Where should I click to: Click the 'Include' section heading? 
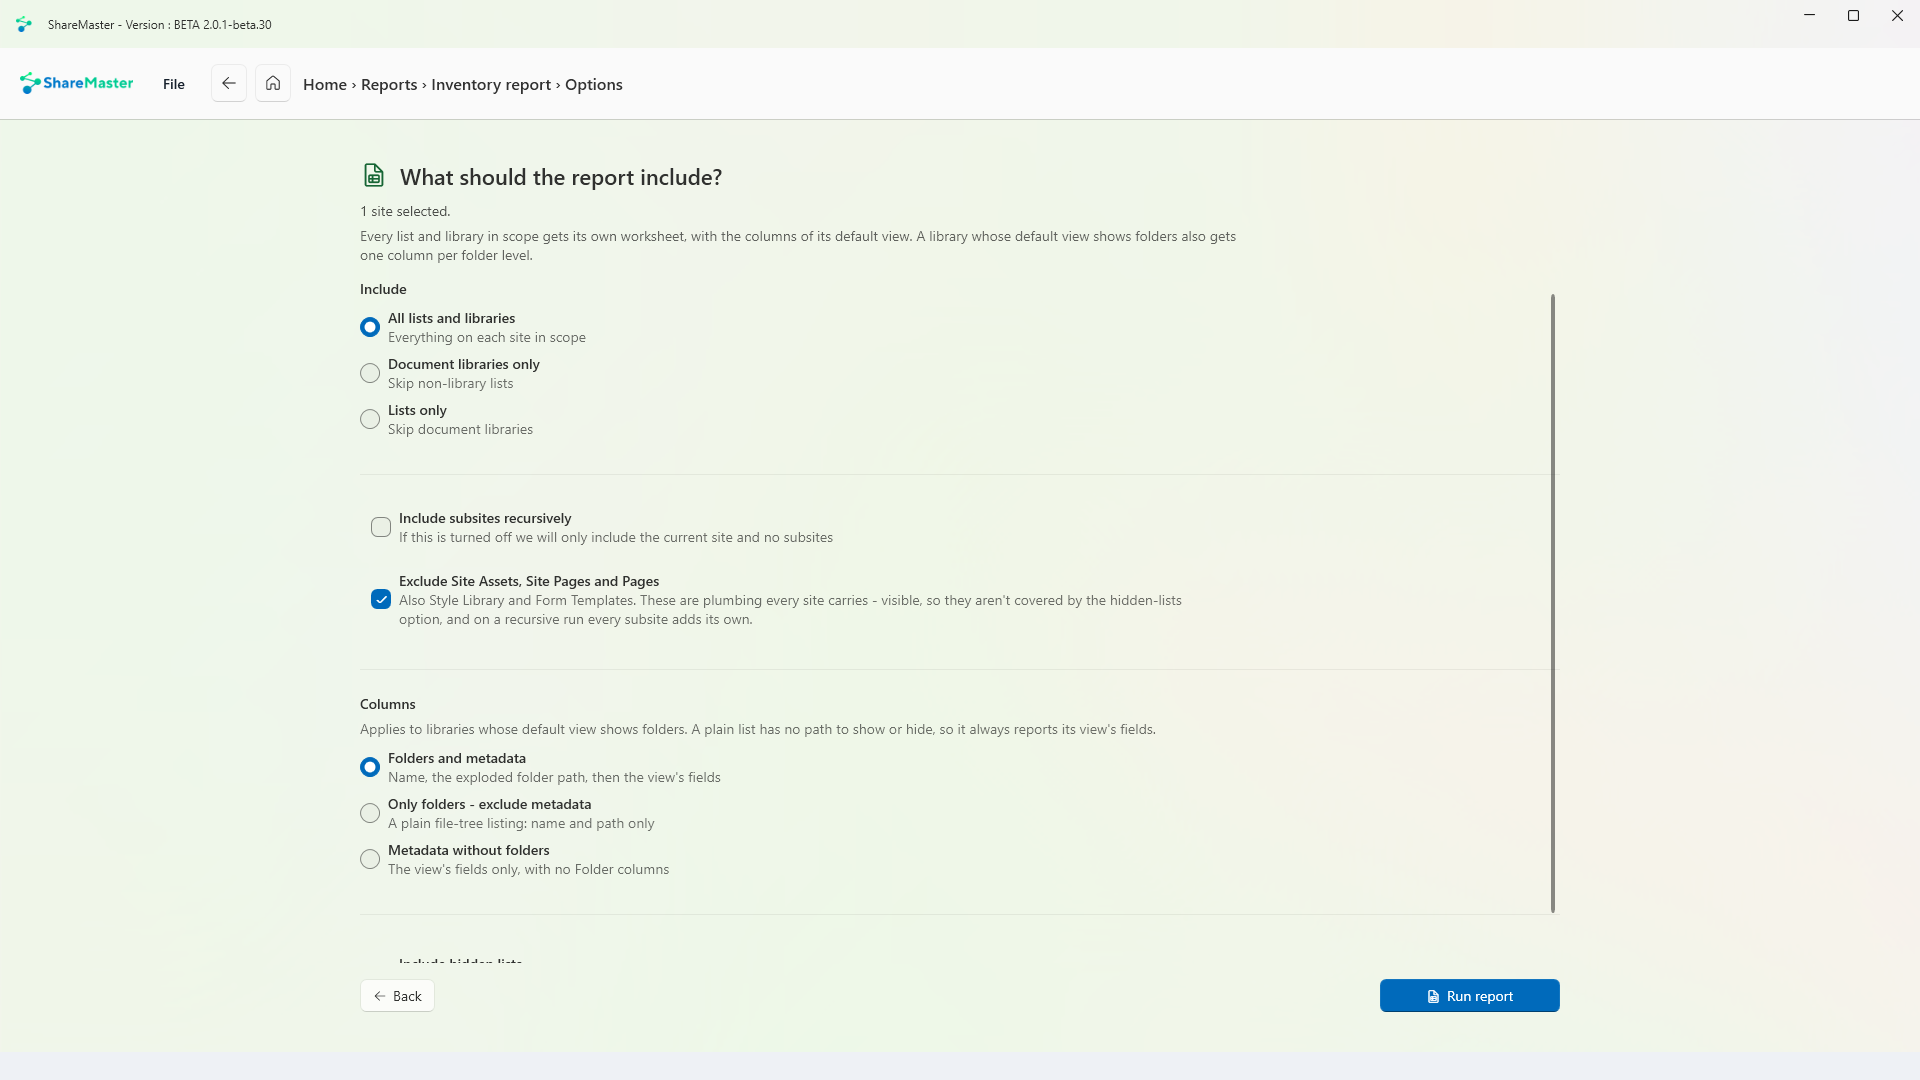pyautogui.click(x=383, y=289)
